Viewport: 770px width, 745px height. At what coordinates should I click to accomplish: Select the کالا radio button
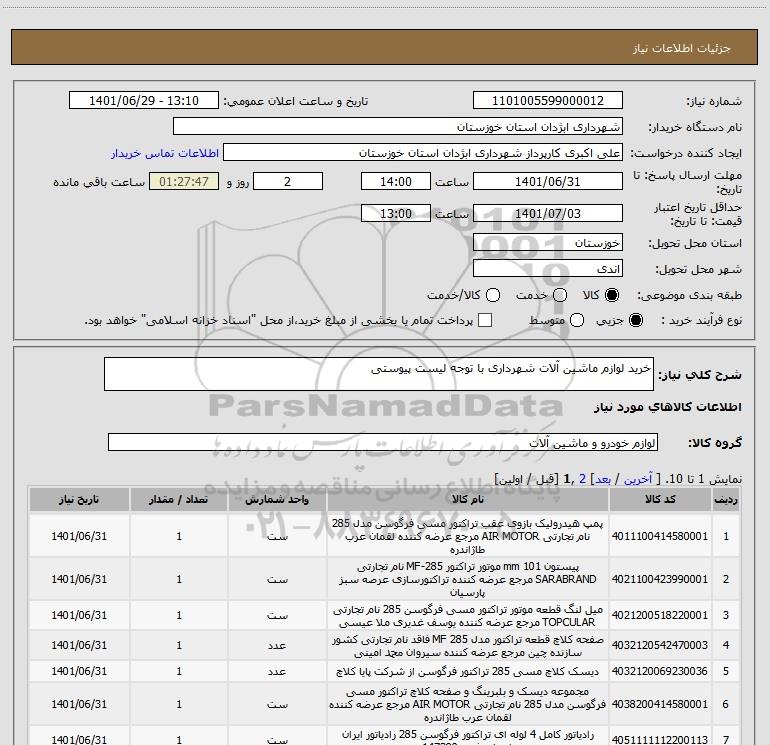612,295
